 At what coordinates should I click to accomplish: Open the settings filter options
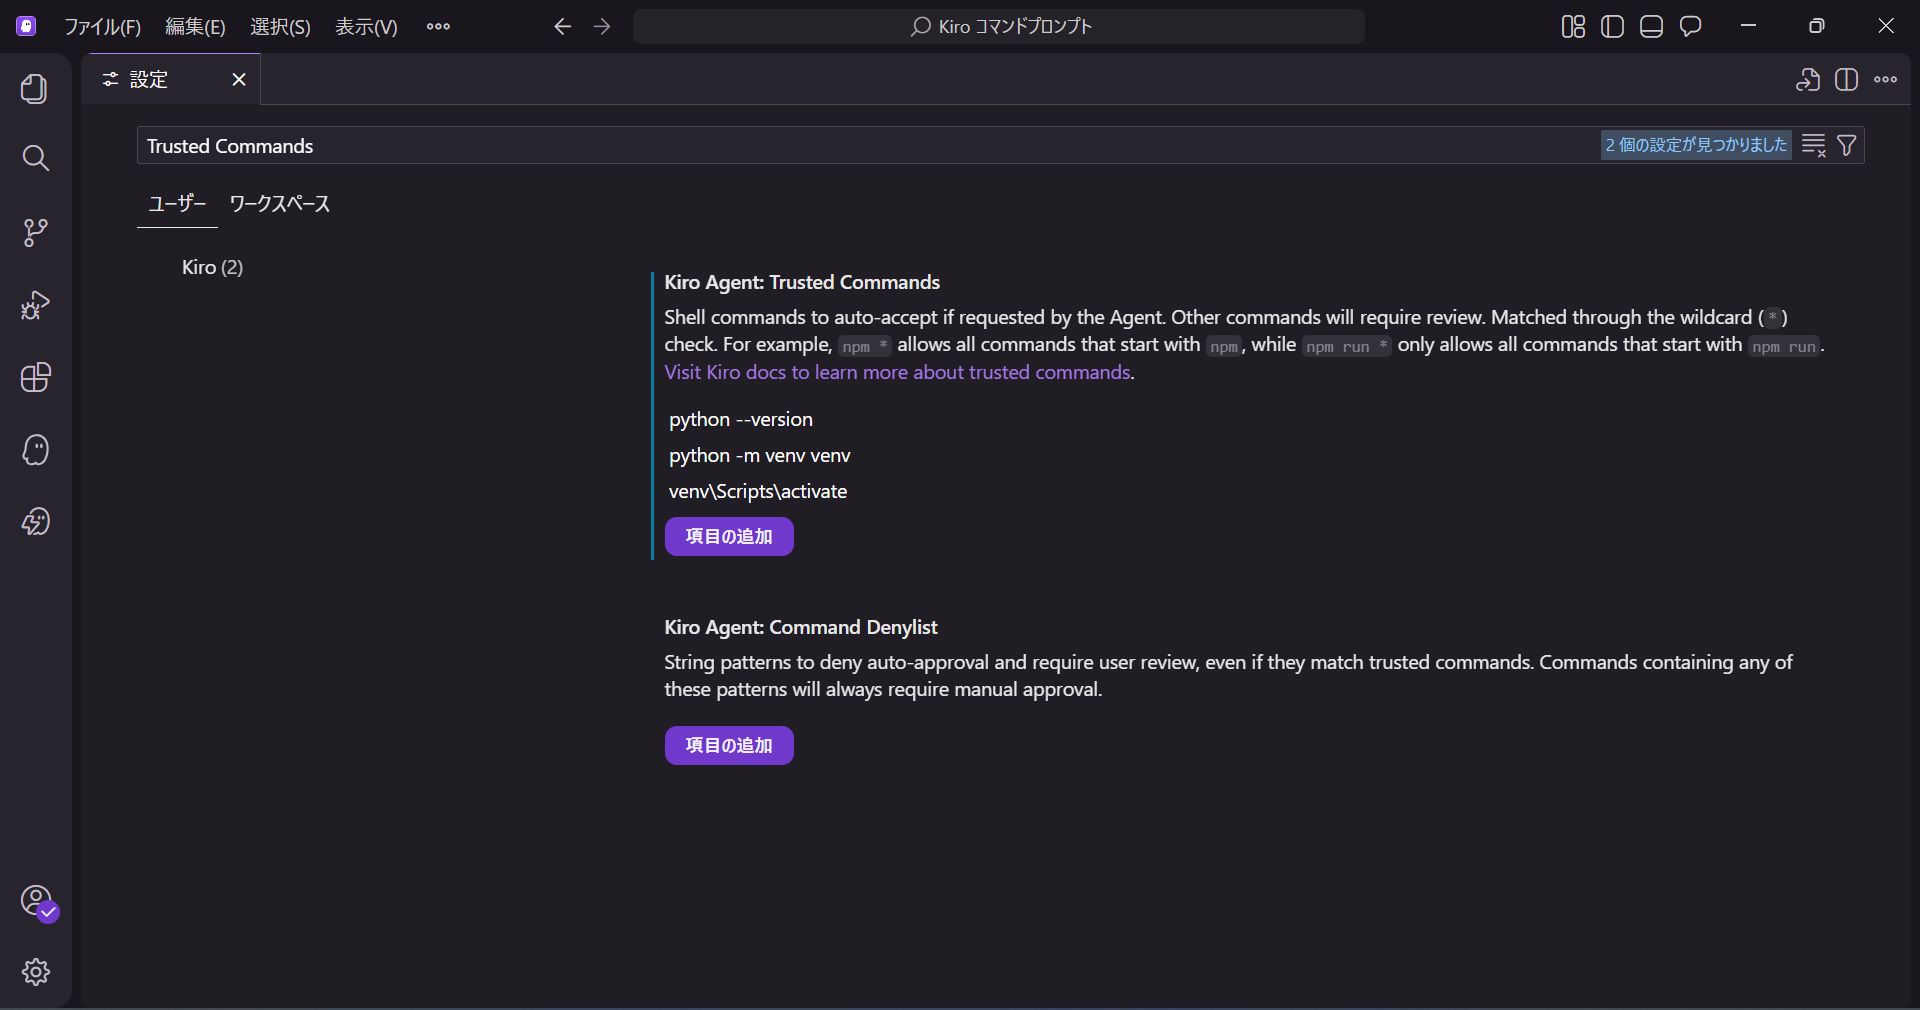1847,146
